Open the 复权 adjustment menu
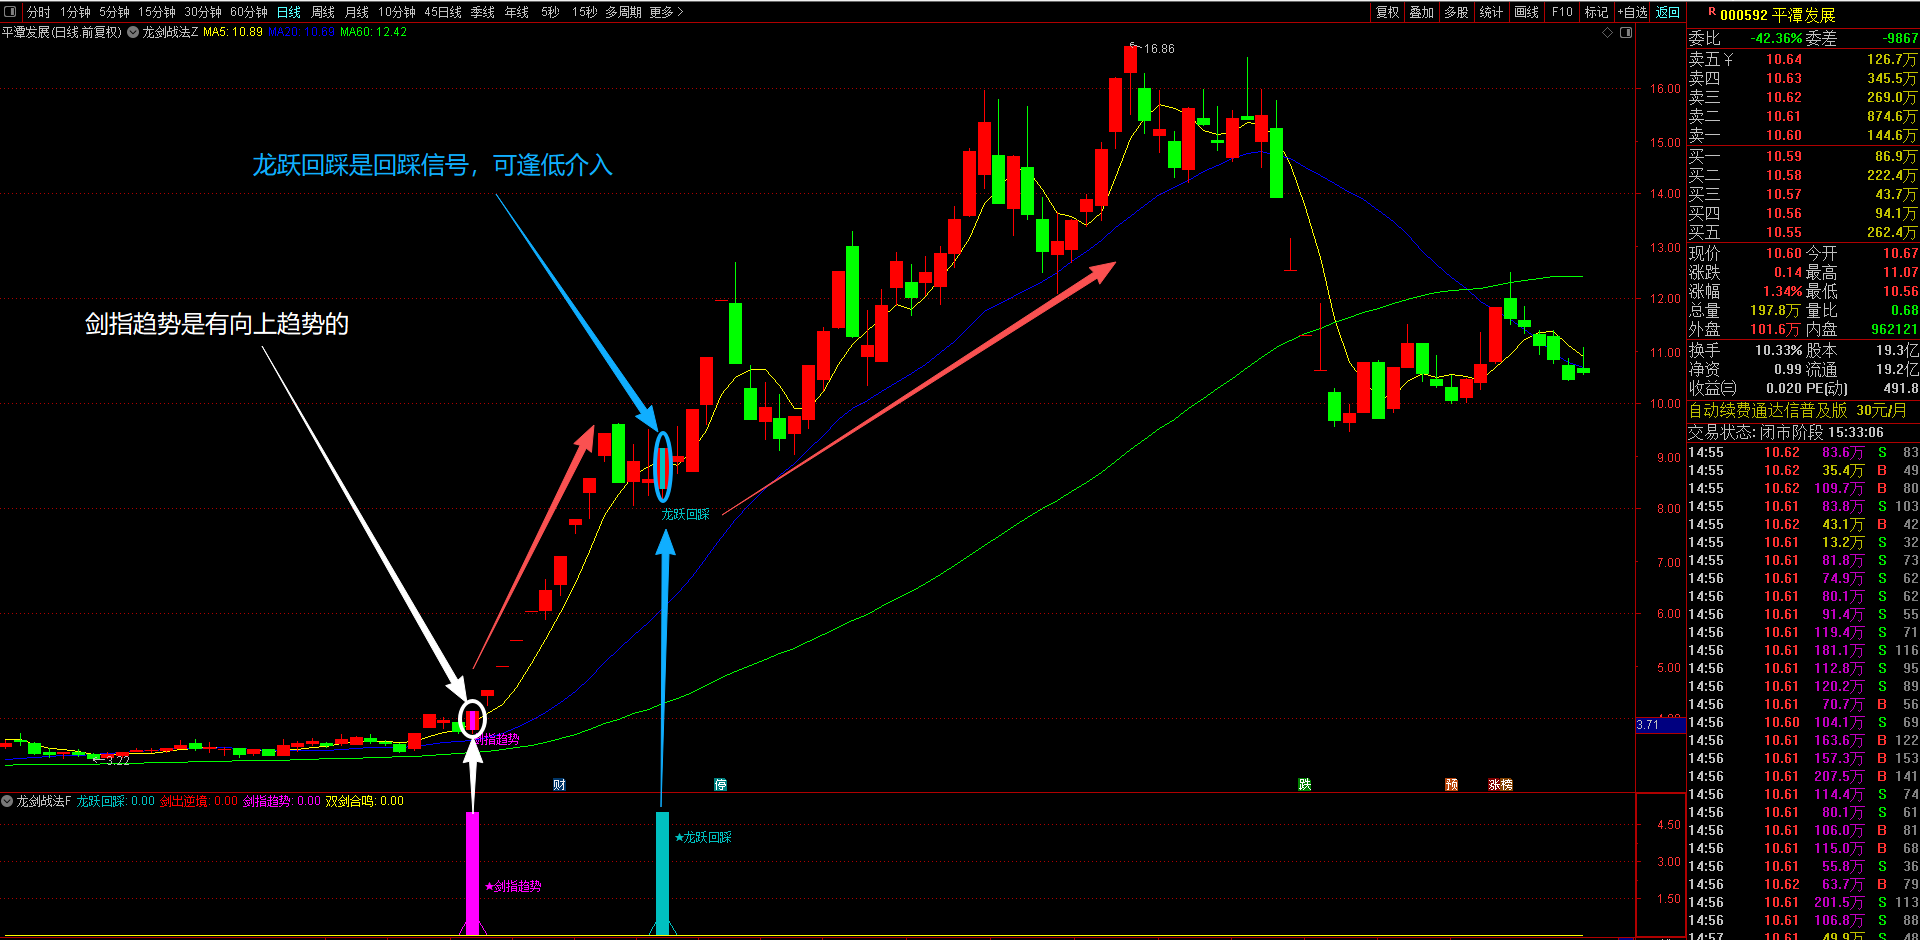 (1388, 12)
